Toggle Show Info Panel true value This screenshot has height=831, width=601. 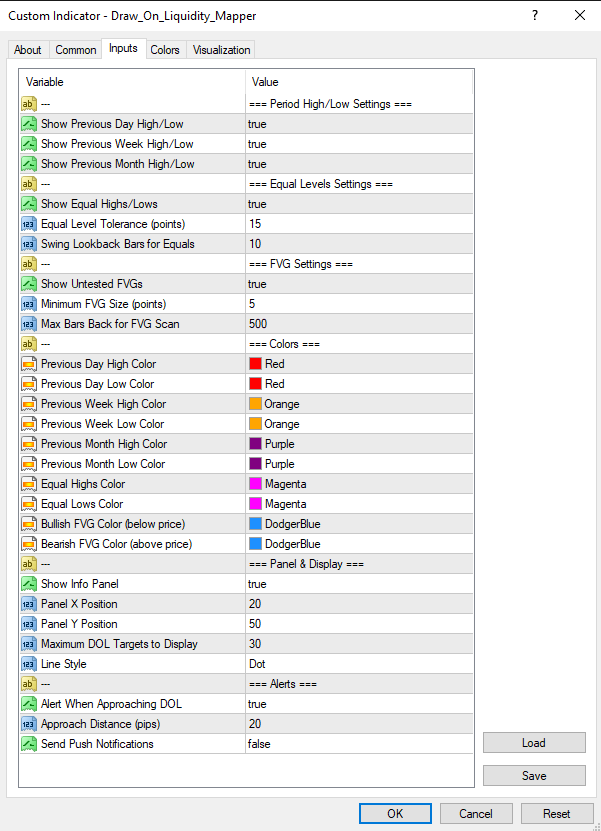(x=359, y=584)
